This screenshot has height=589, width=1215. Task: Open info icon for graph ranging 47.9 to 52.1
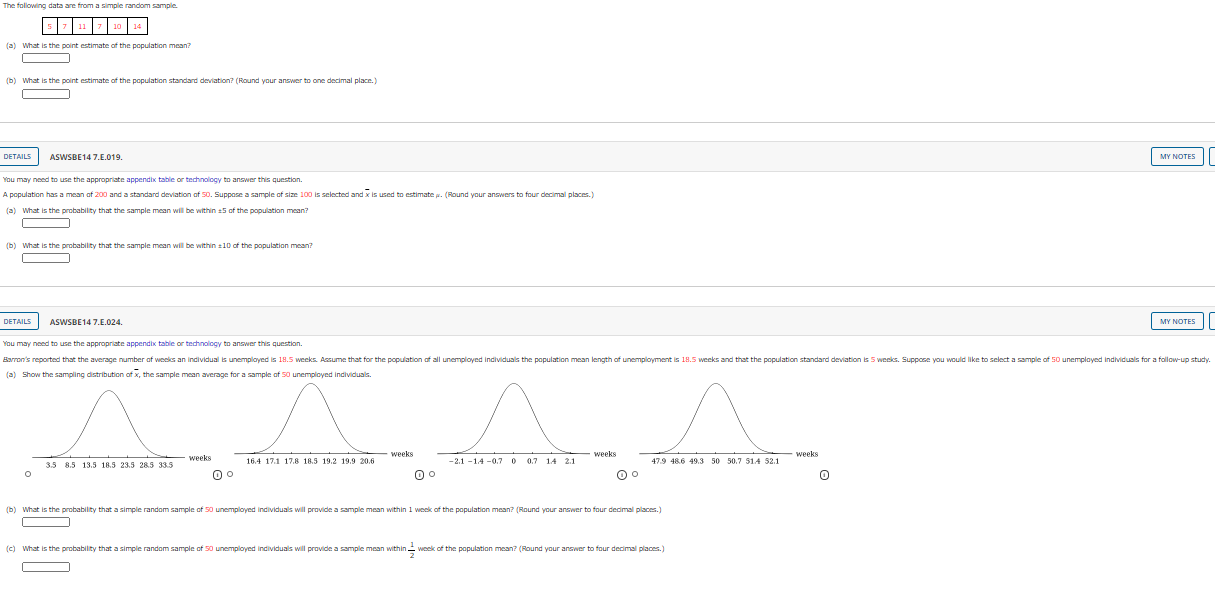823,474
